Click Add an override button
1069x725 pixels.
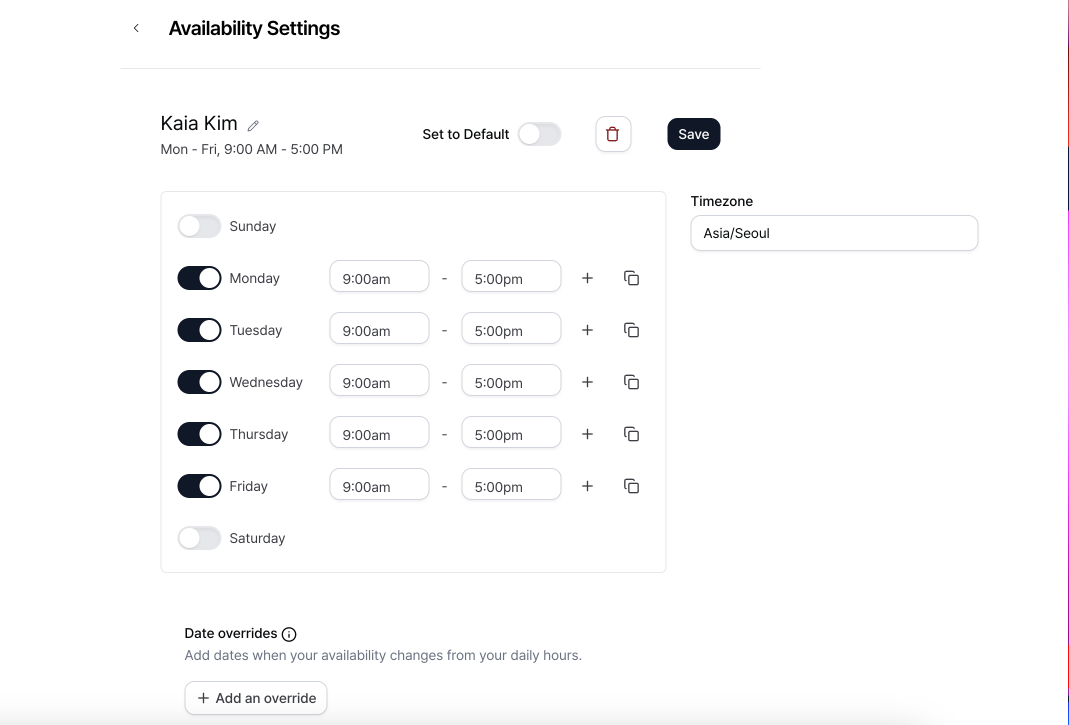click(x=256, y=698)
